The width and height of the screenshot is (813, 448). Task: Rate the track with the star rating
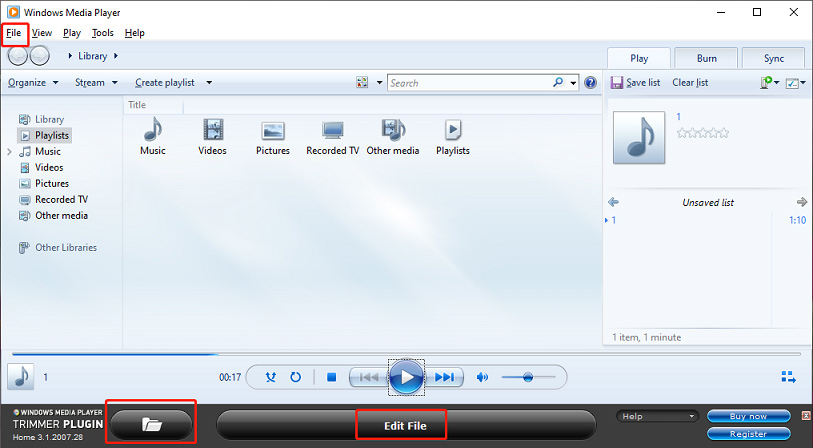click(703, 133)
